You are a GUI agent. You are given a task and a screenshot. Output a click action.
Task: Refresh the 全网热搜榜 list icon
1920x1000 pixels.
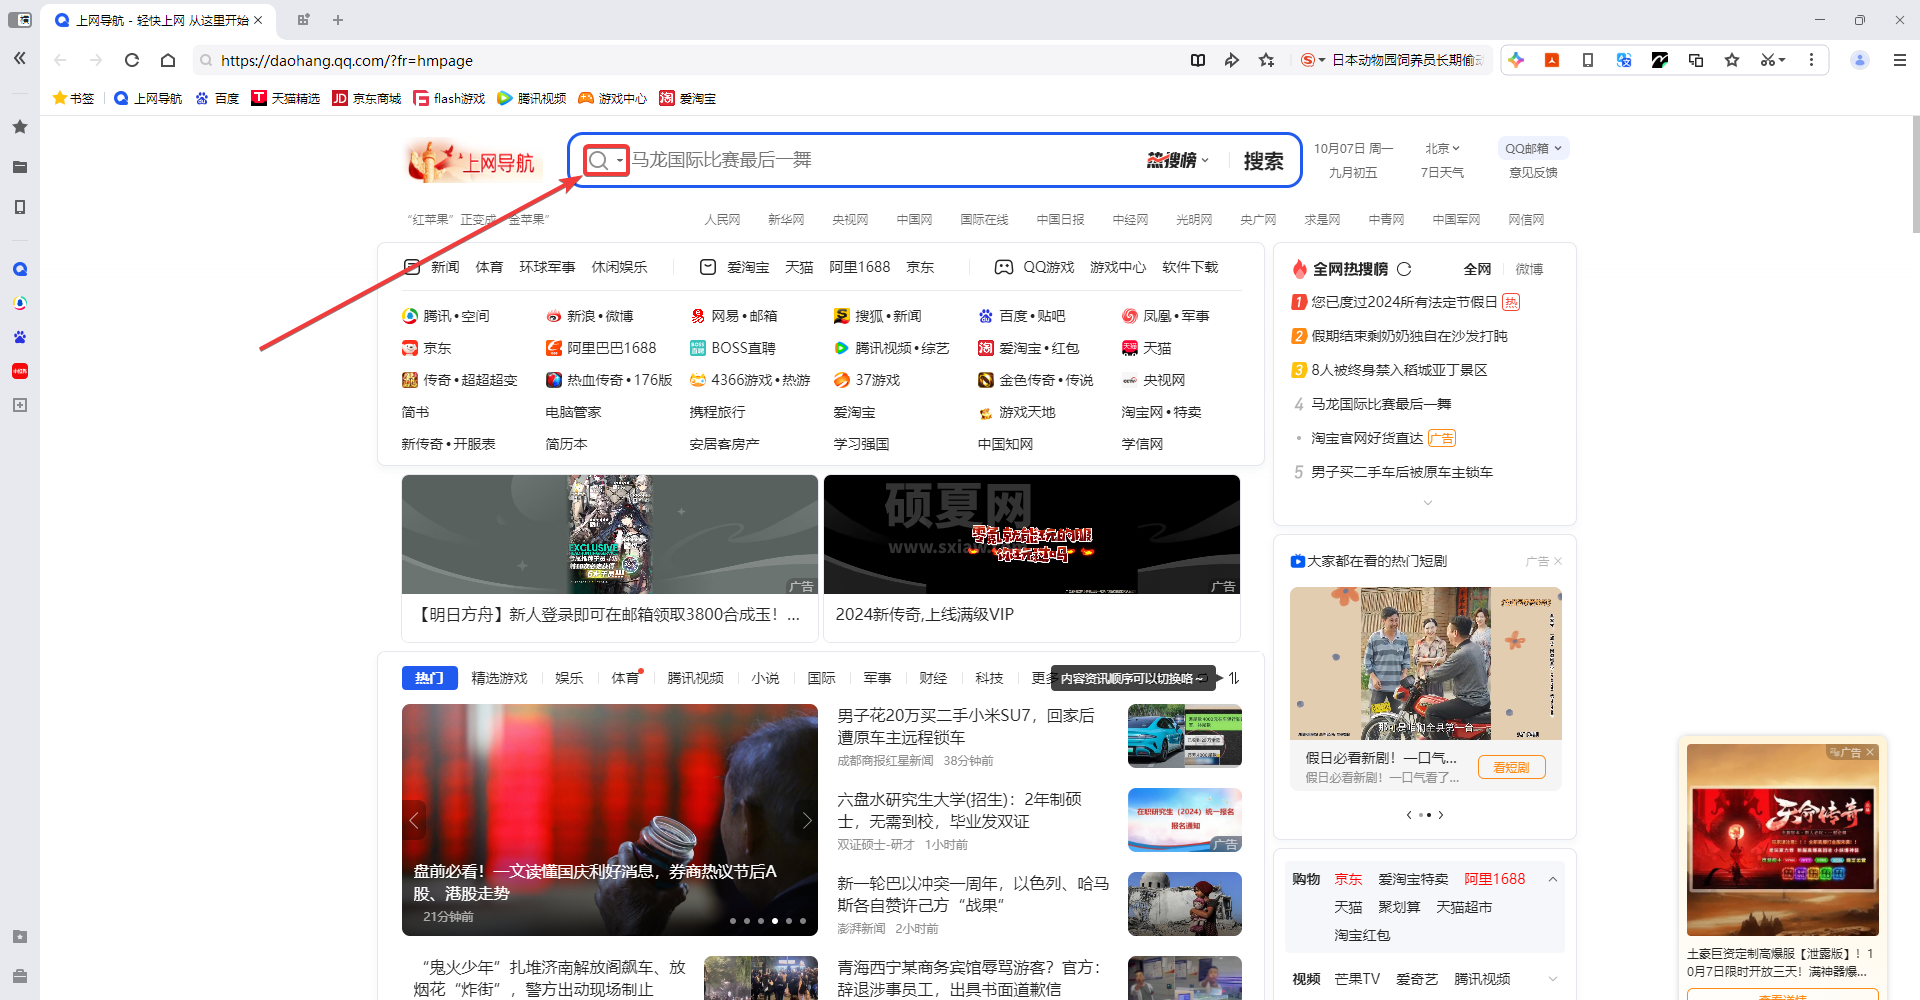point(1404,269)
